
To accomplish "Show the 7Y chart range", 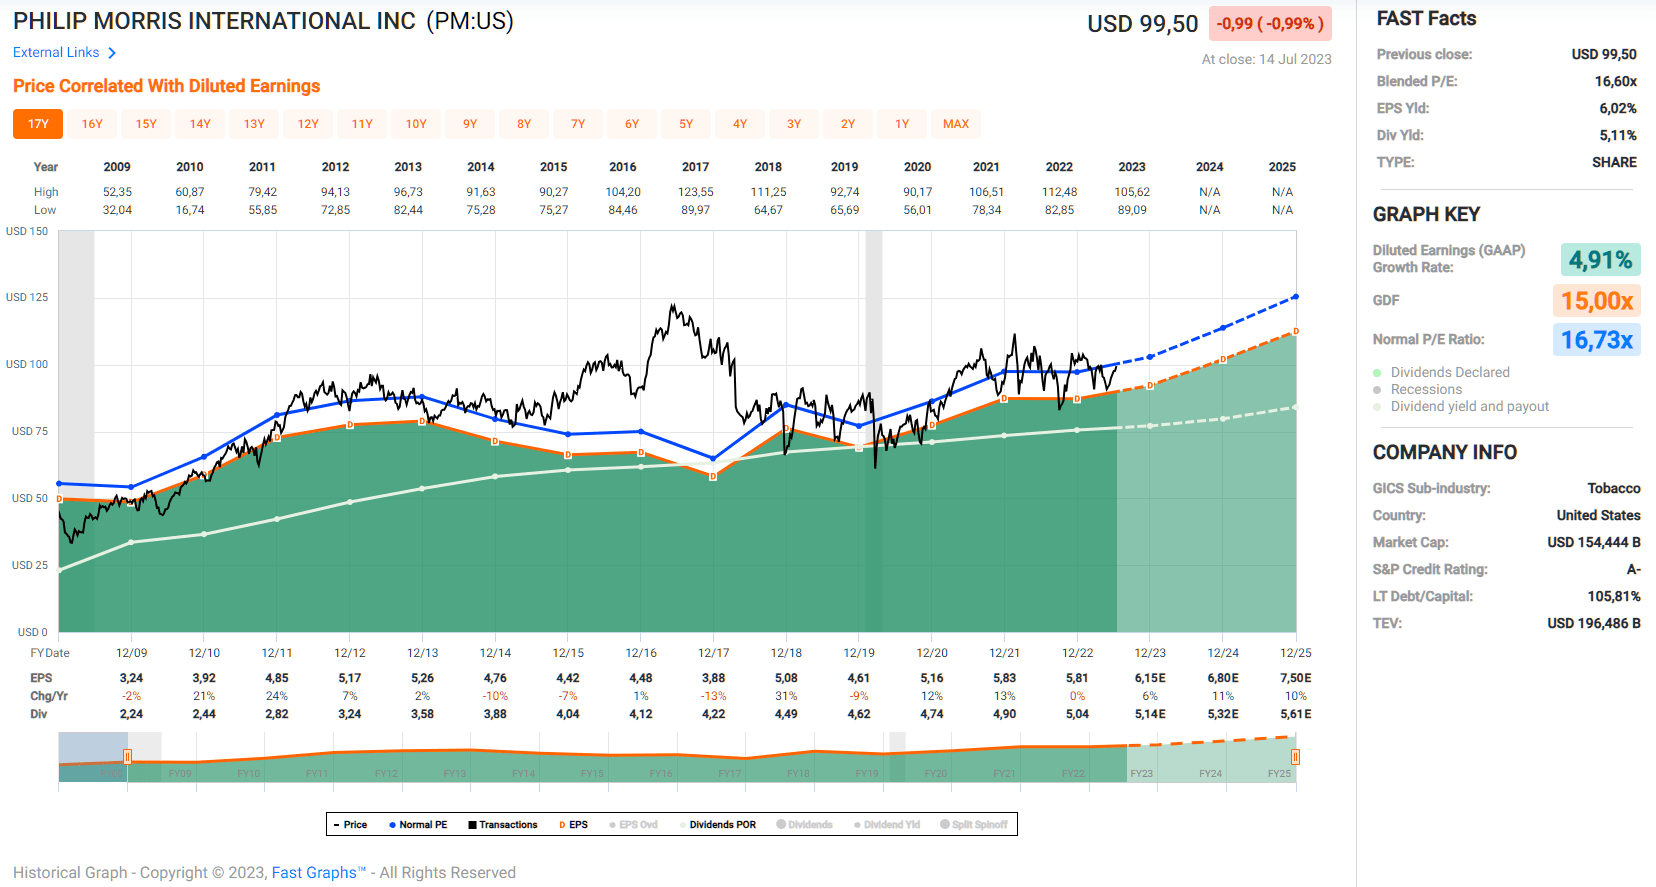I will point(578,124).
